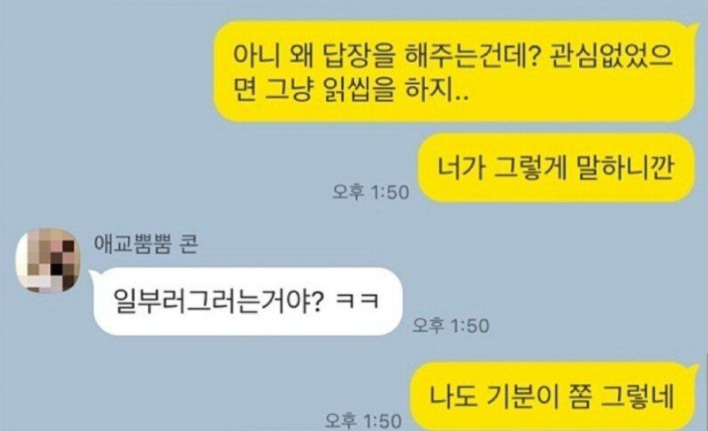Click the word 답장을 in the top yellow bubble

359,56
